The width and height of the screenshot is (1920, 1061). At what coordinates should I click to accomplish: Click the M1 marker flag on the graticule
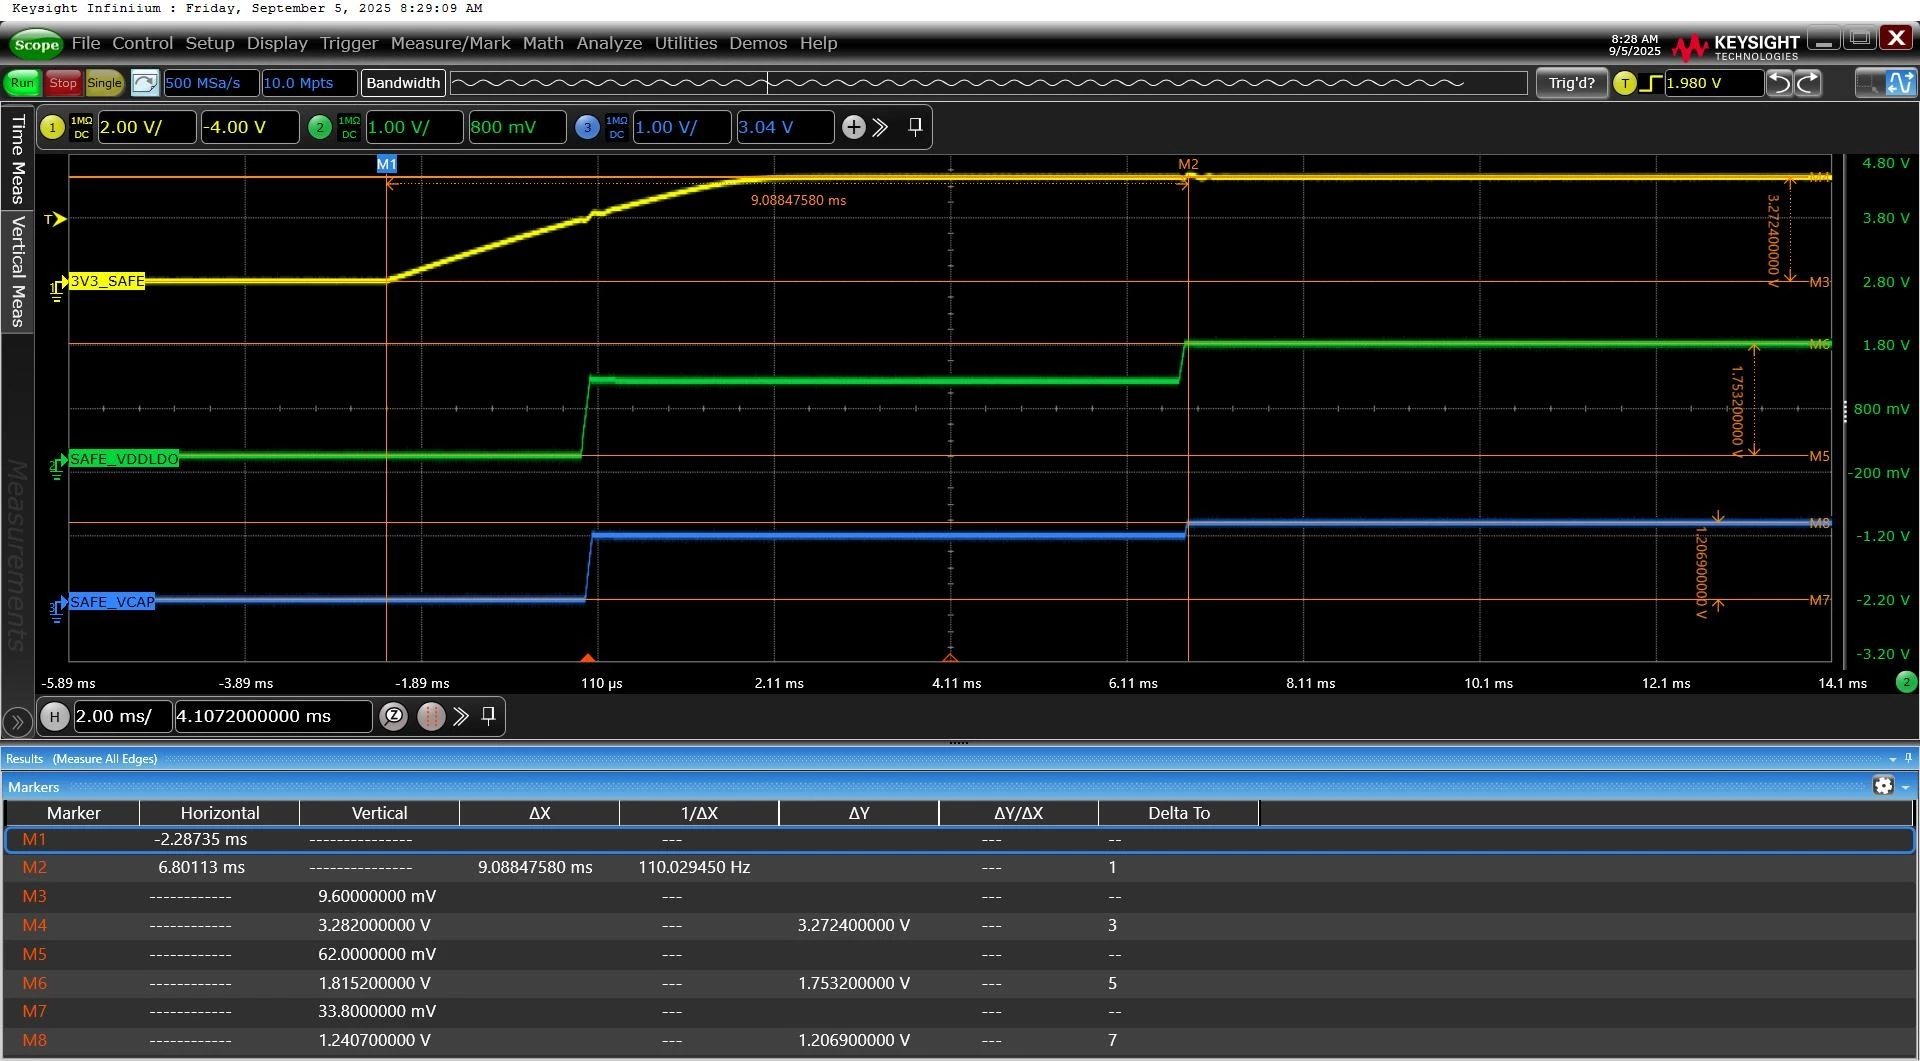387,164
